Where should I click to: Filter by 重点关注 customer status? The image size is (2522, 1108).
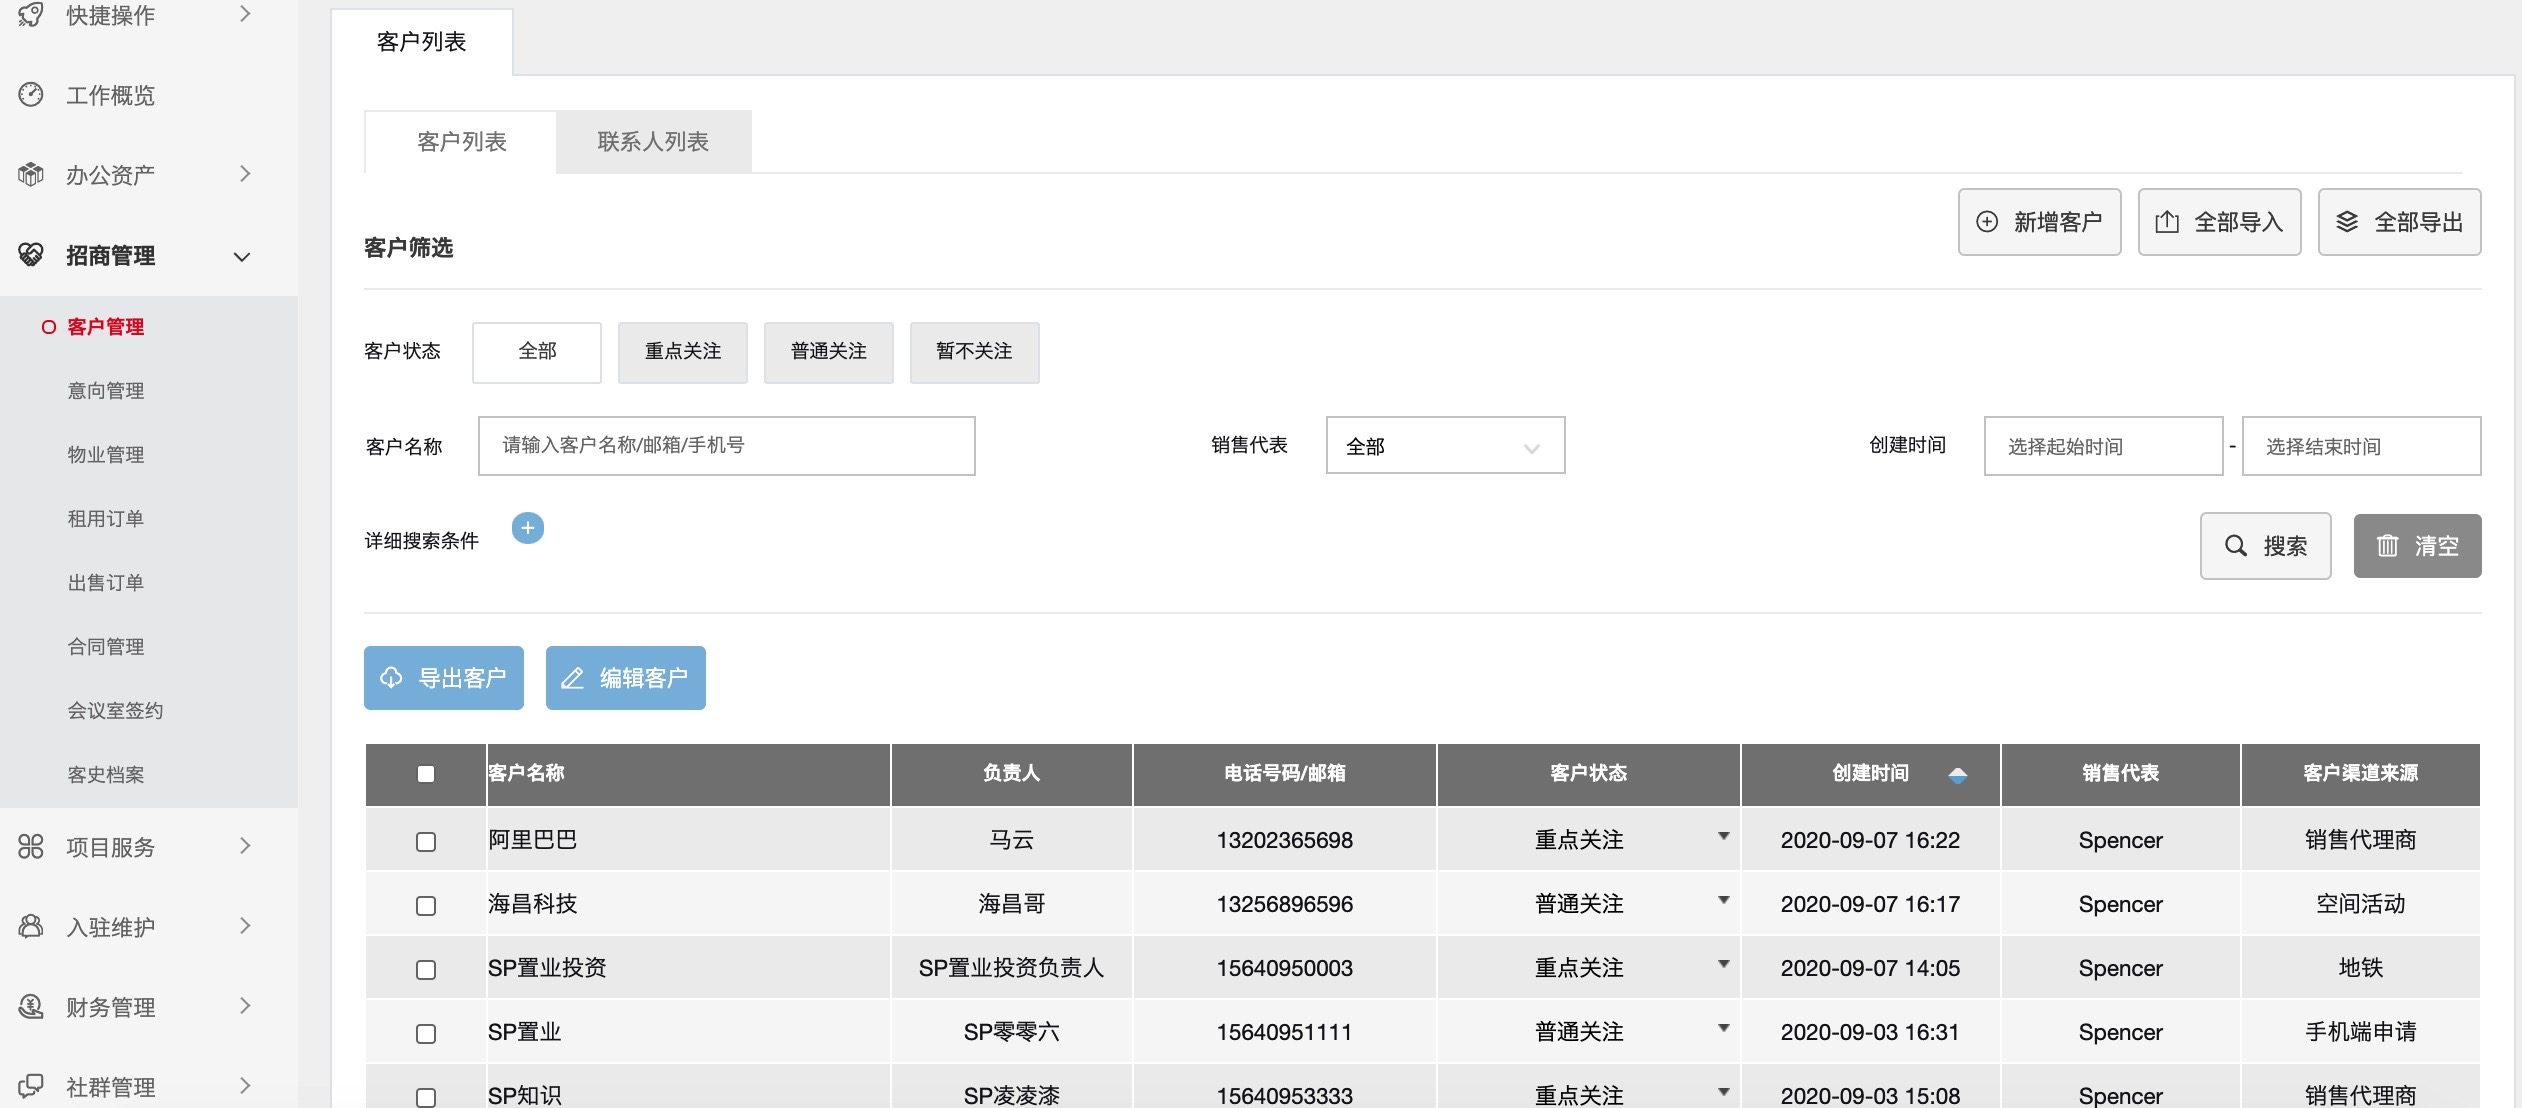tap(683, 352)
